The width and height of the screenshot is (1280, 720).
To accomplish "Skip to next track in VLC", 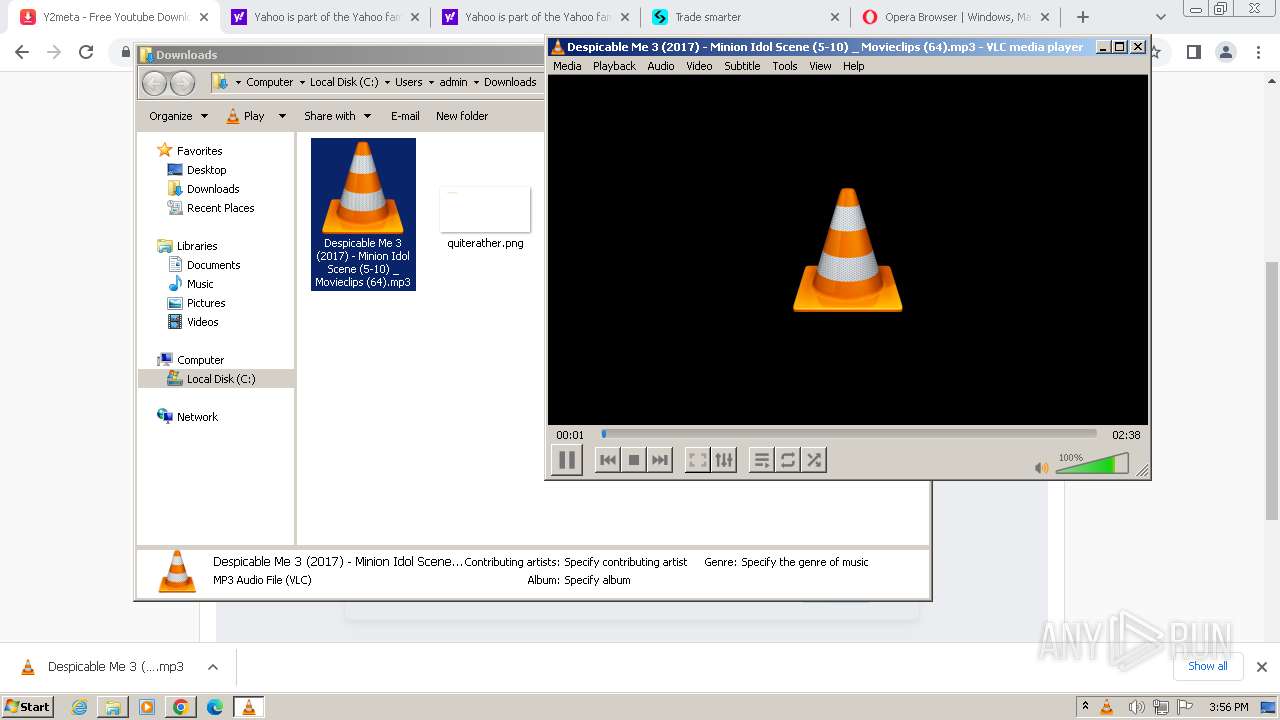I will click(x=659, y=460).
